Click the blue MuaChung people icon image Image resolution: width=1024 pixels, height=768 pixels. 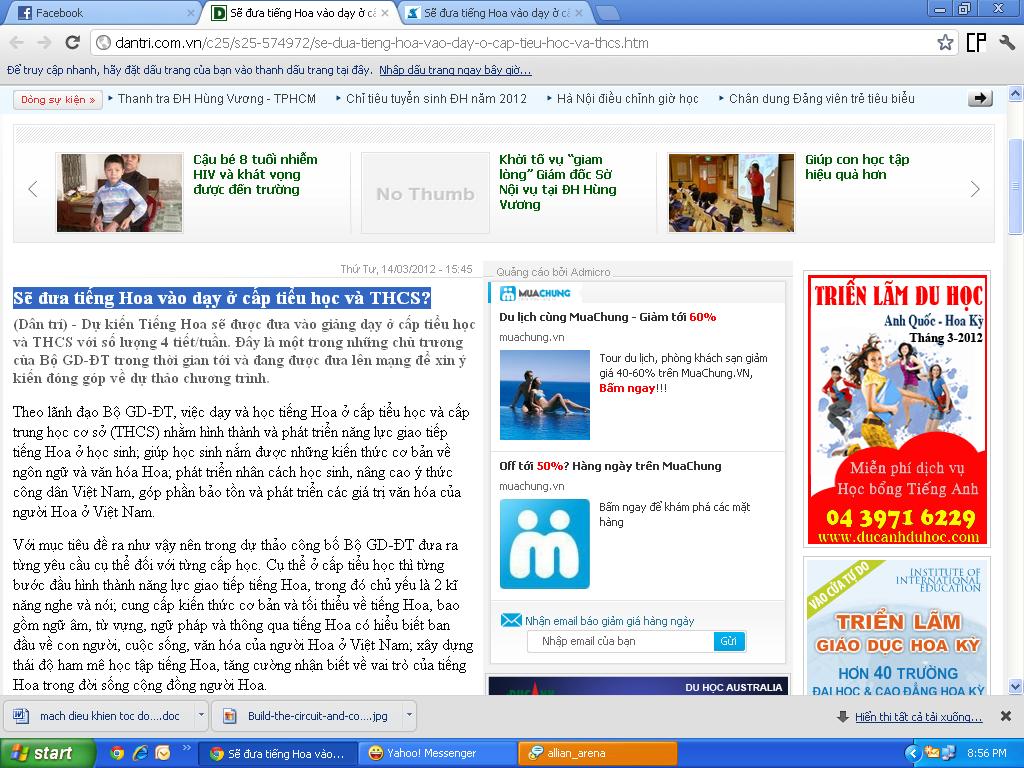(x=545, y=544)
